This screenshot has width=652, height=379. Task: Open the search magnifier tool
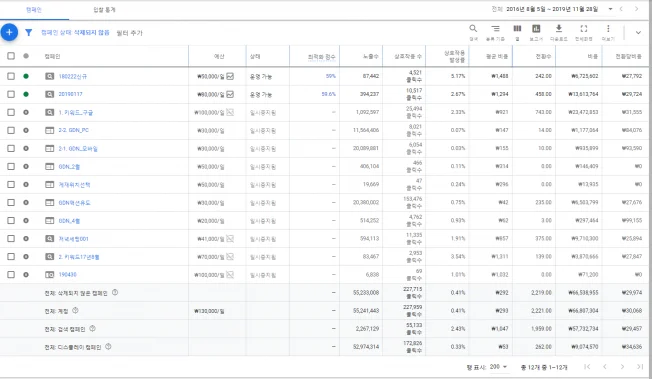point(473,28)
